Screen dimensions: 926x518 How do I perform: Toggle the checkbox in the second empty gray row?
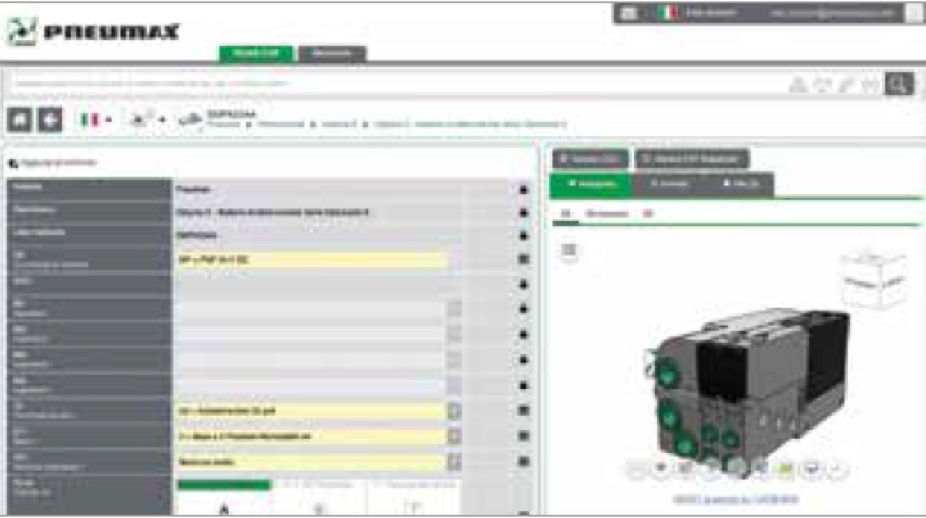(x=454, y=335)
